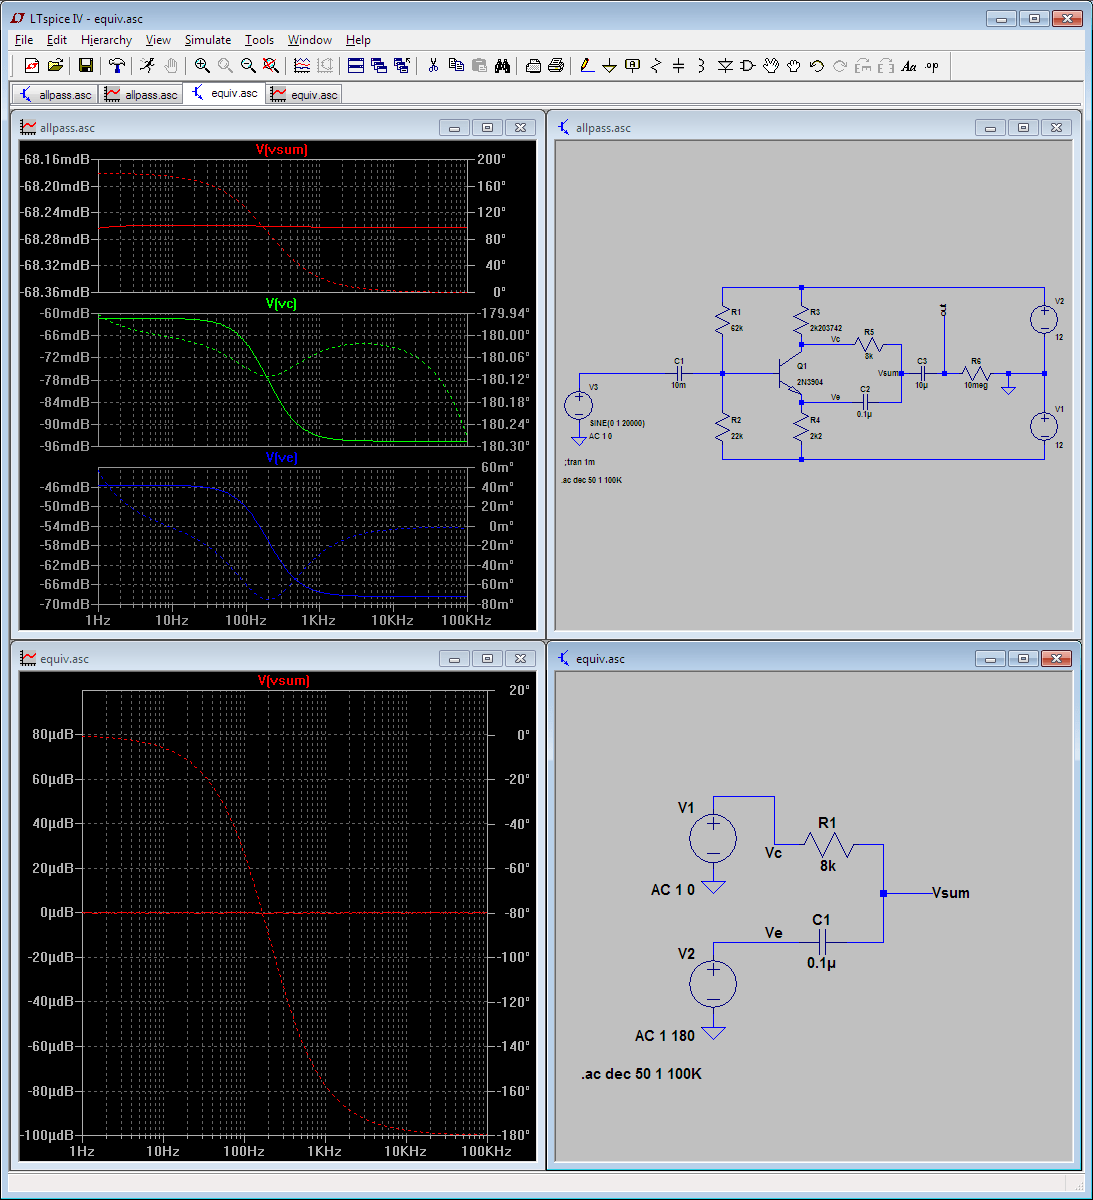Image resolution: width=1093 pixels, height=1200 pixels.
Task: Select the inductor placement tool
Action: [703, 66]
